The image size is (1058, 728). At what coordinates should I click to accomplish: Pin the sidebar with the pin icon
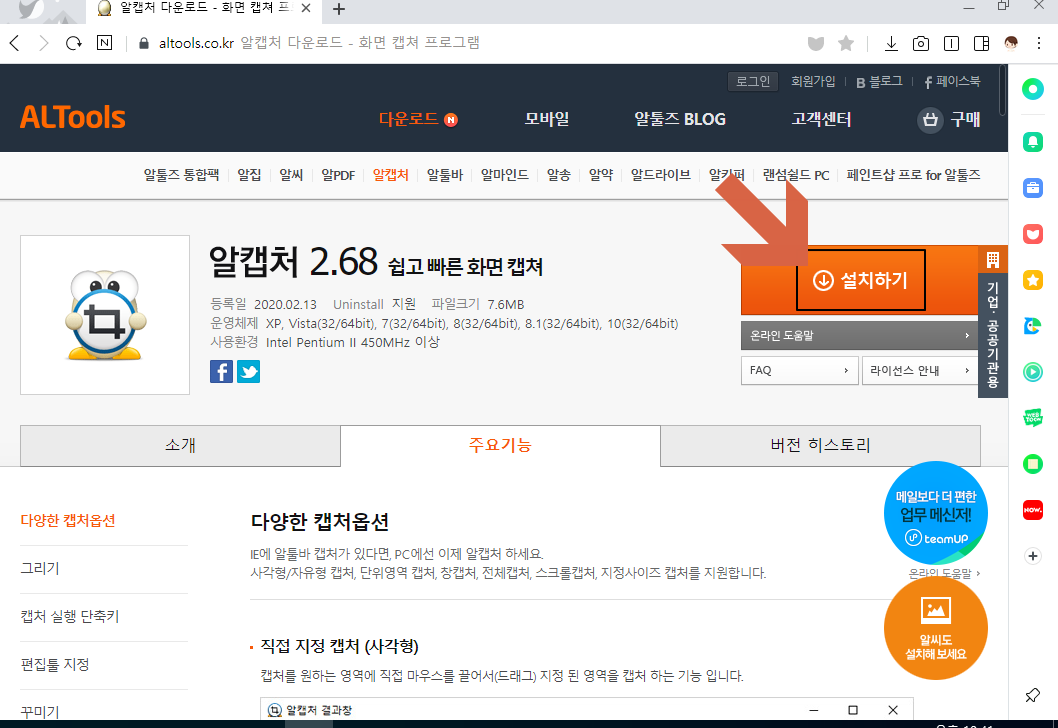point(1032,695)
